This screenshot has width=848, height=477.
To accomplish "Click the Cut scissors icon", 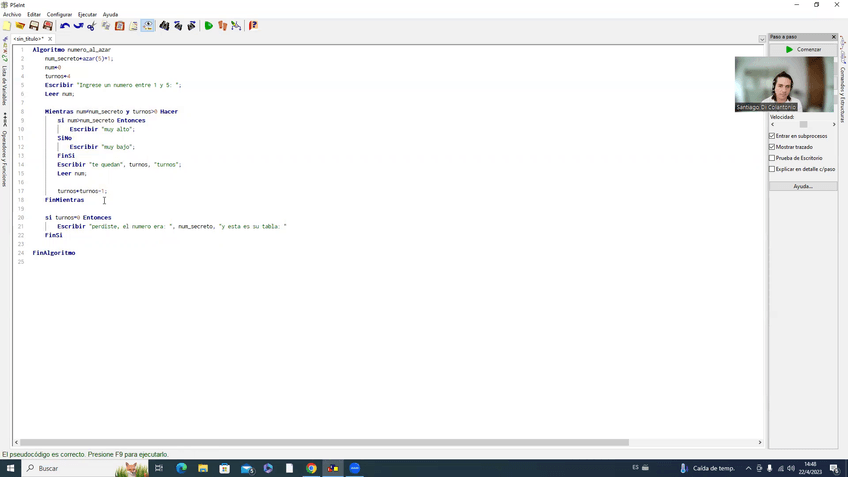I will [91, 26].
